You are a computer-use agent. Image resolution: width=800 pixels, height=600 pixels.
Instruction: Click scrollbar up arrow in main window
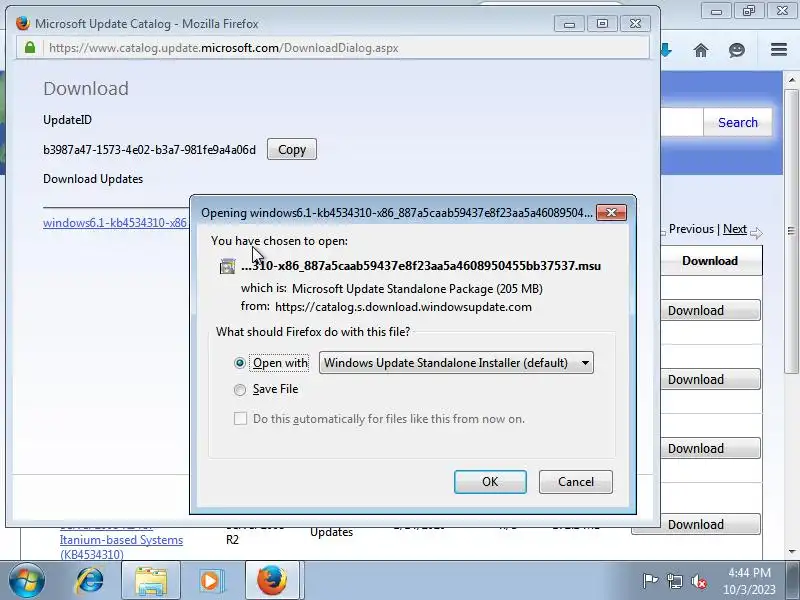click(791, 80)
